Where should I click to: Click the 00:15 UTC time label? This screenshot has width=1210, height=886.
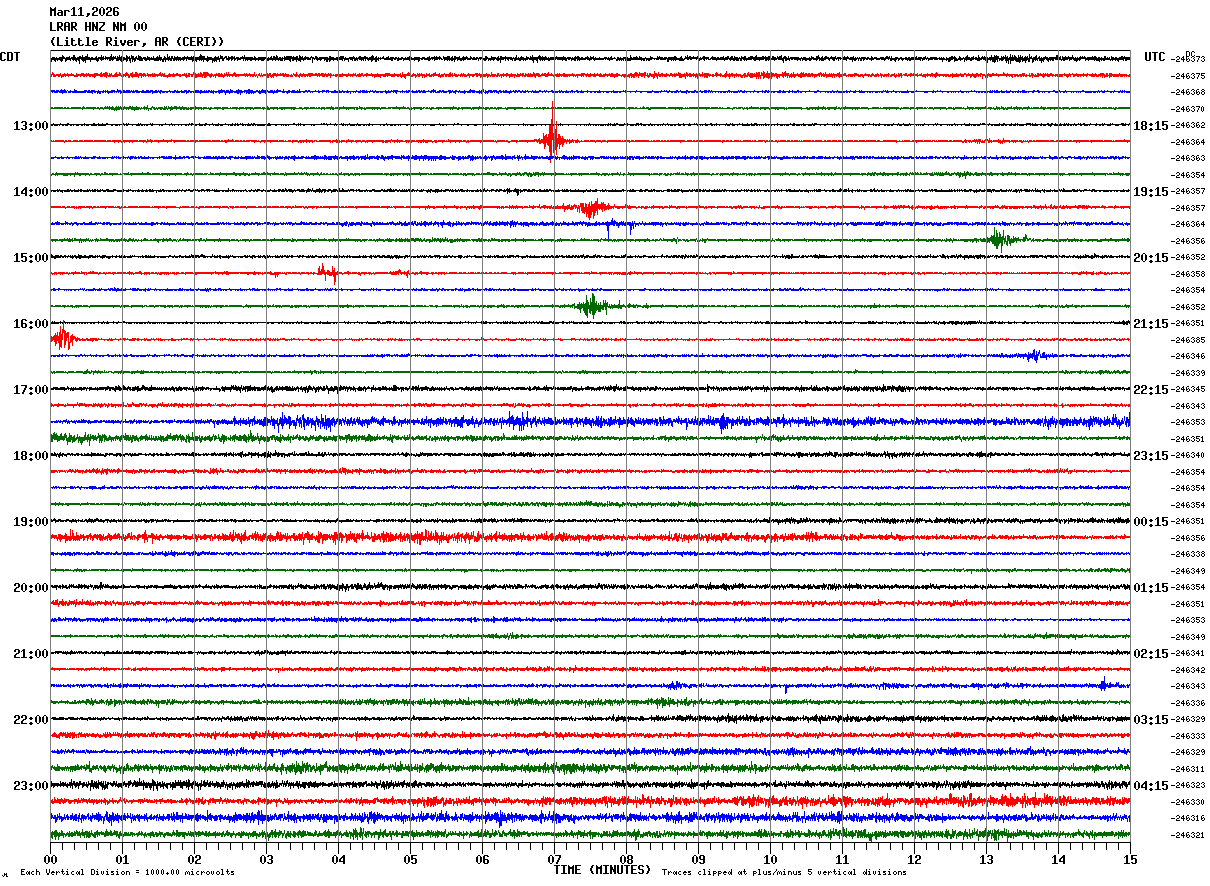[x=1151, y=522]
